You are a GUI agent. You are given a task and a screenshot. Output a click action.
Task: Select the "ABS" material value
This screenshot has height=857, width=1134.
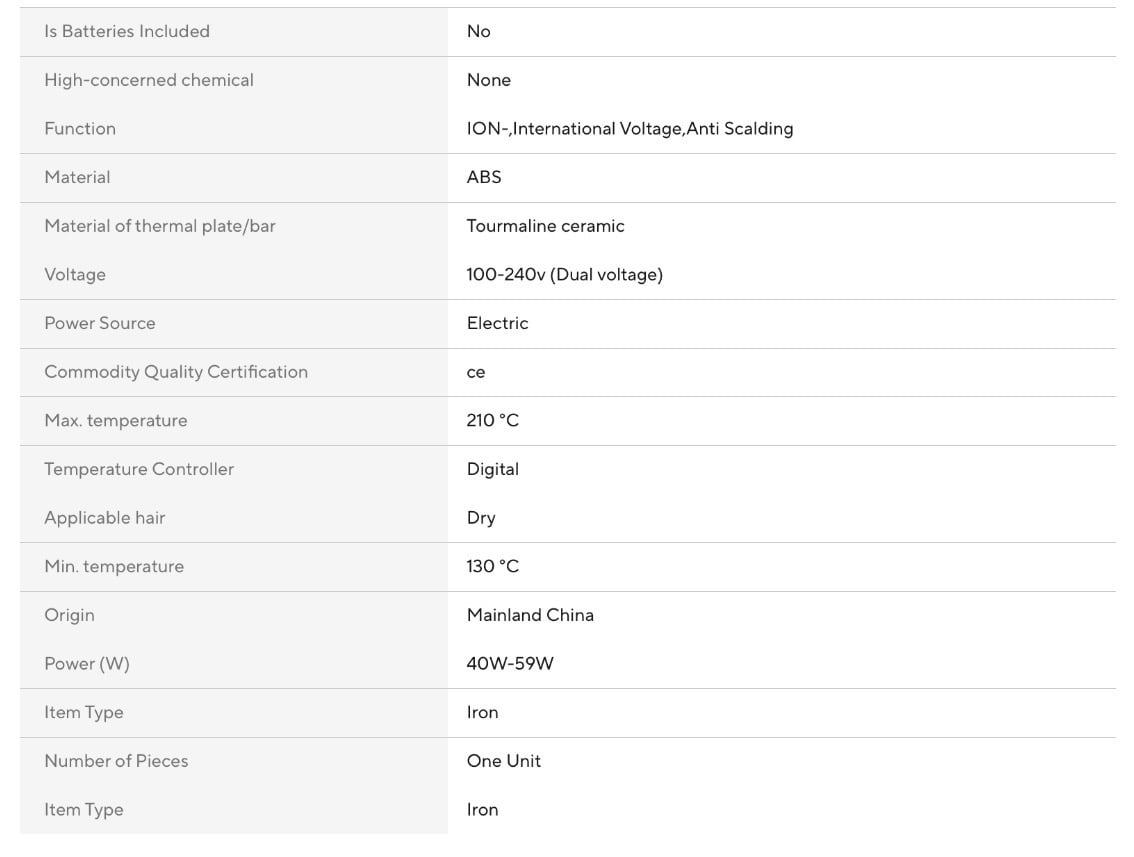pyautogui.click(x=484, y=177)
